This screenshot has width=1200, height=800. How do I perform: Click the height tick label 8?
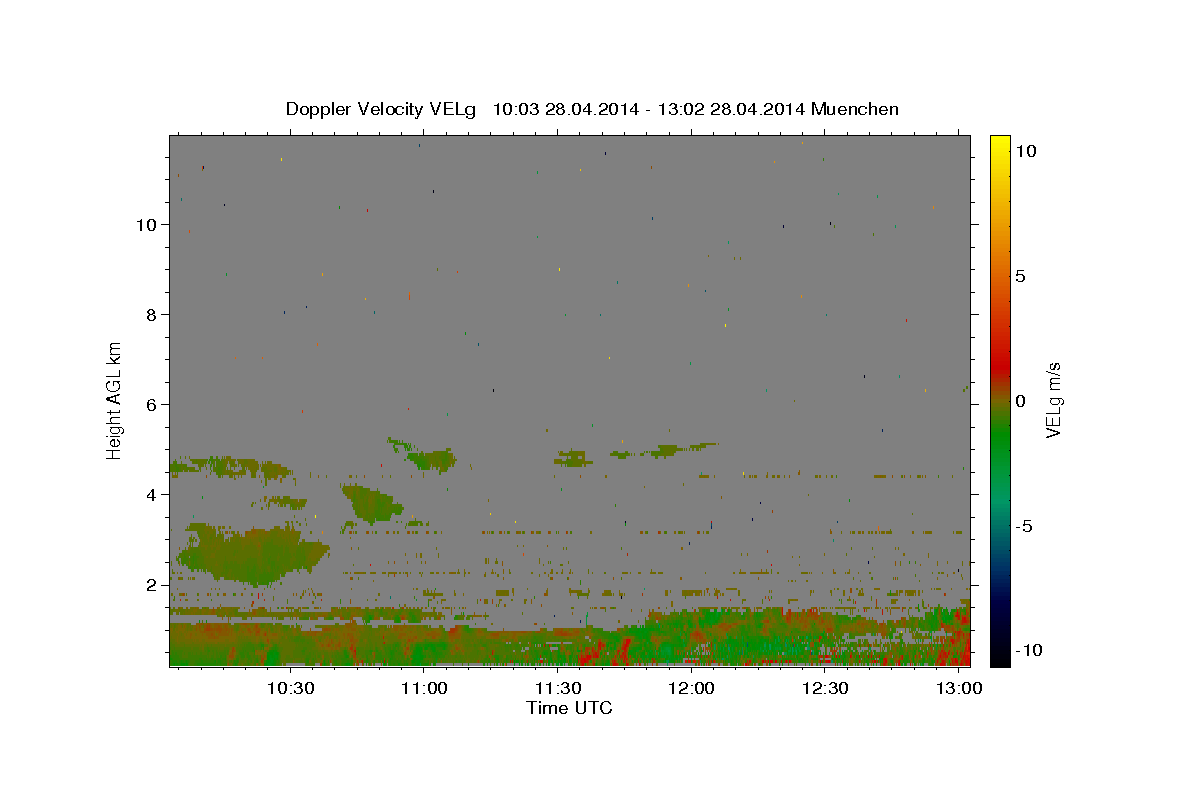tap(153, 315)
